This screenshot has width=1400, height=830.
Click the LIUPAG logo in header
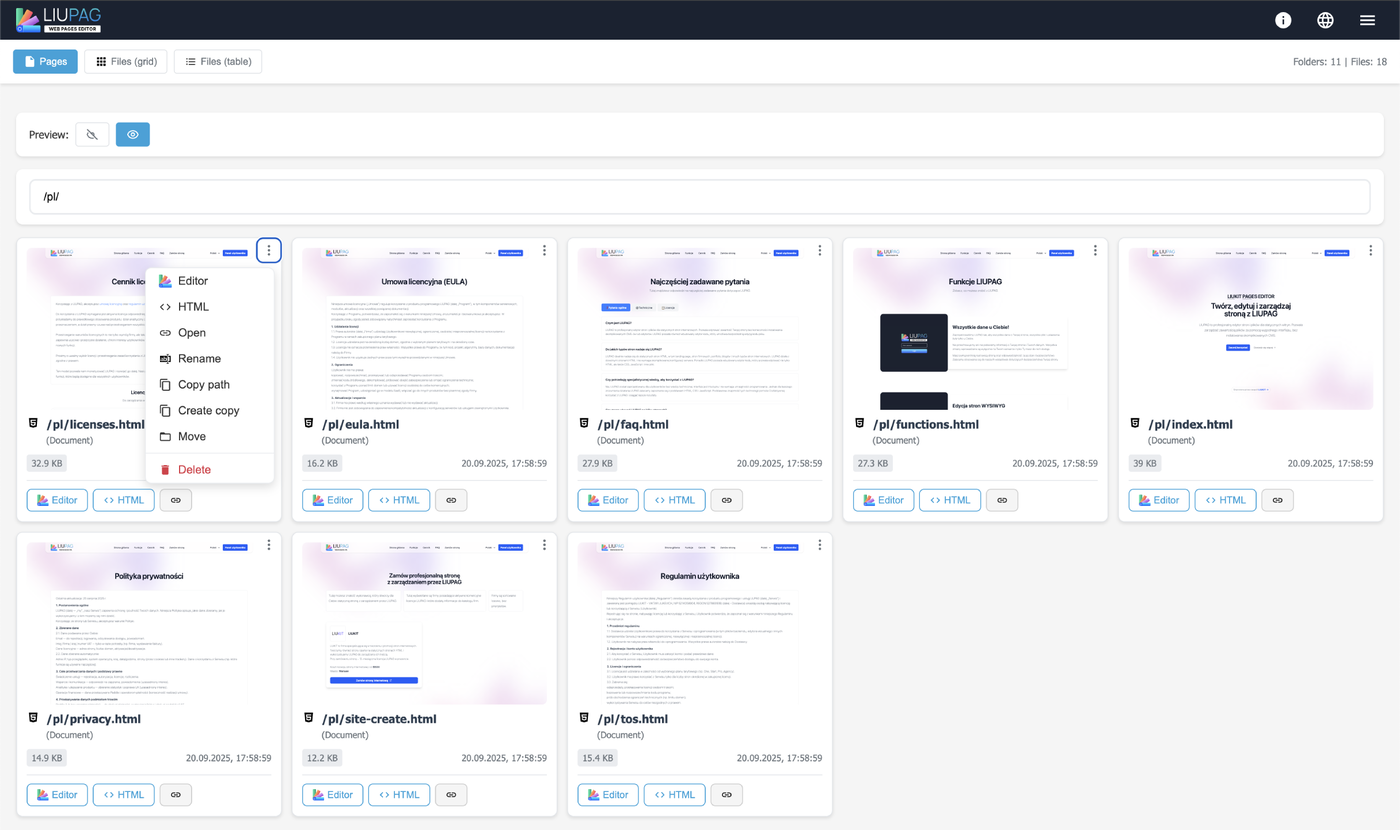(58, 20)
